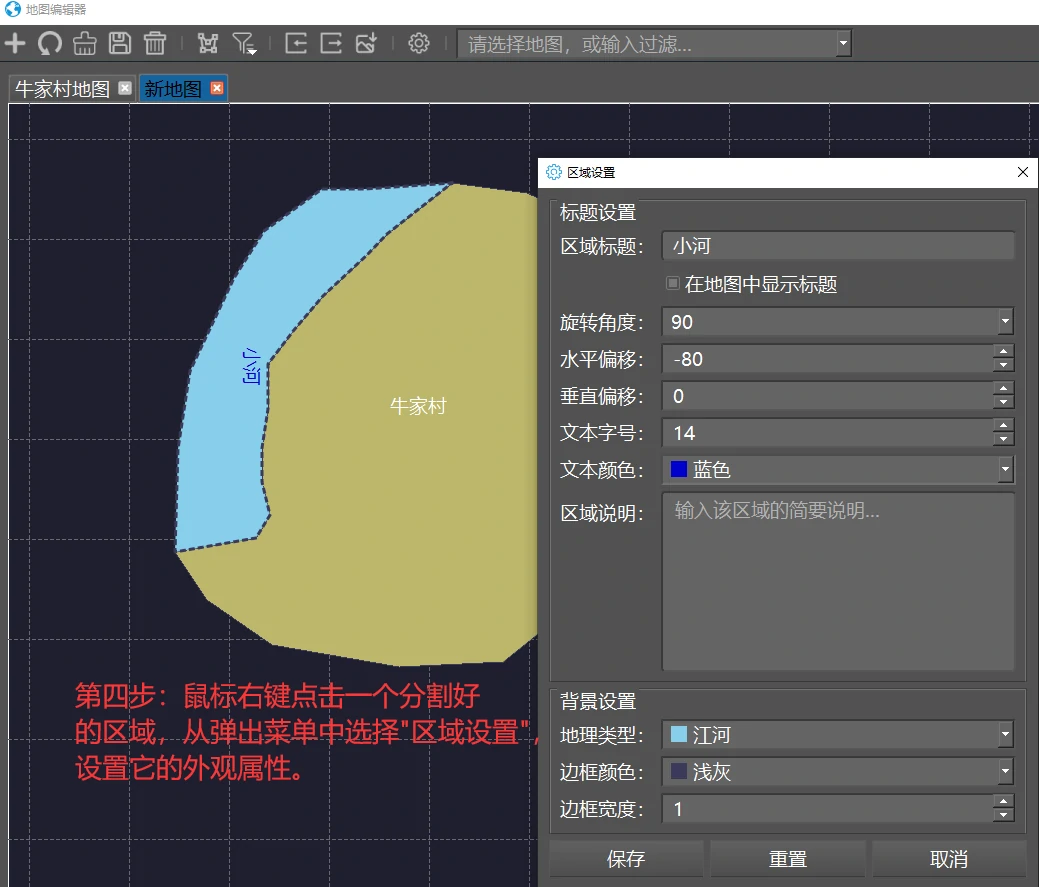Click the refresh circular arrow icon
Viewport: 1039px width, 887px height.
click(50, 44)
